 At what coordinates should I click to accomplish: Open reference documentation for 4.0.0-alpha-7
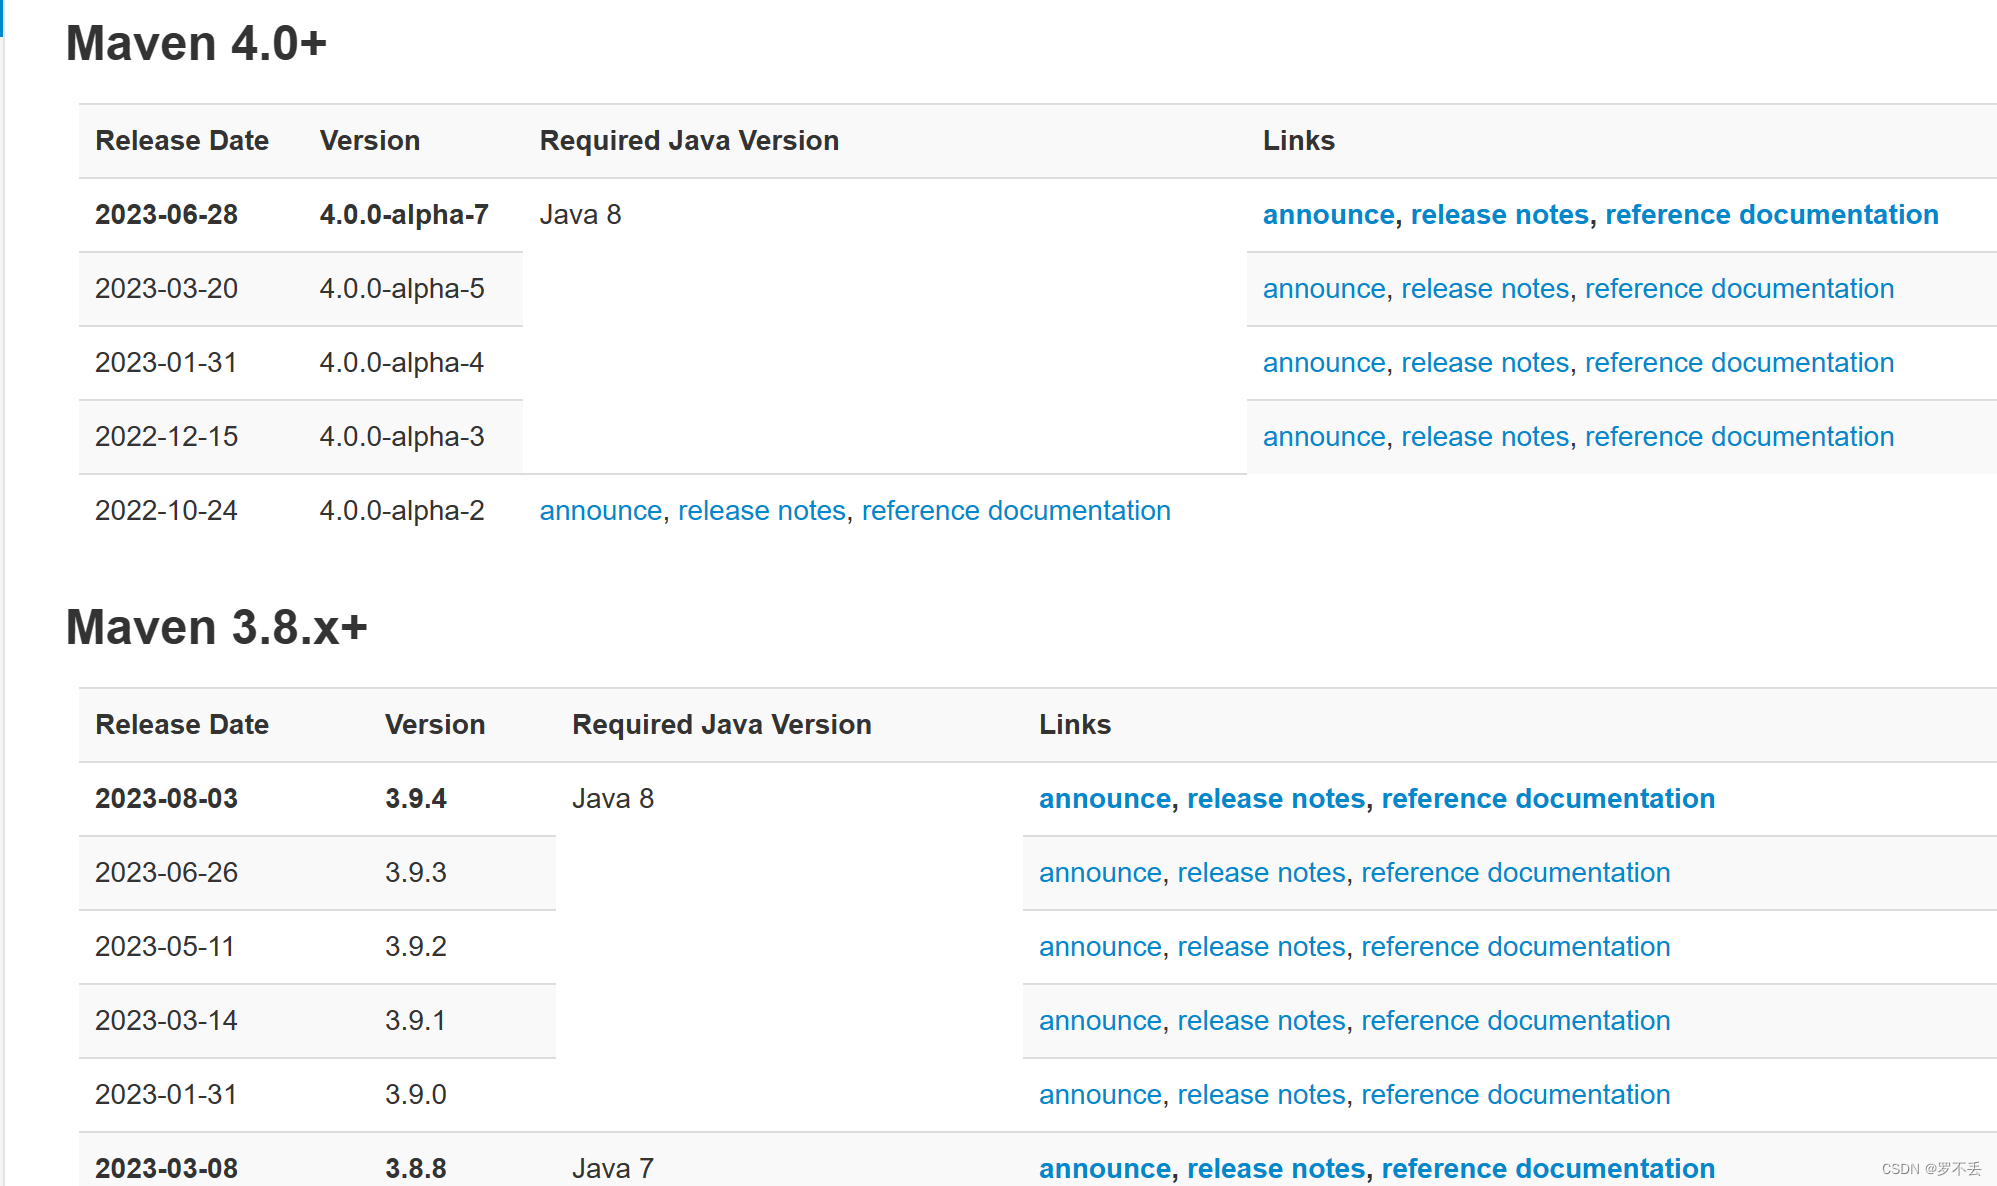(x=1771, y=215)
